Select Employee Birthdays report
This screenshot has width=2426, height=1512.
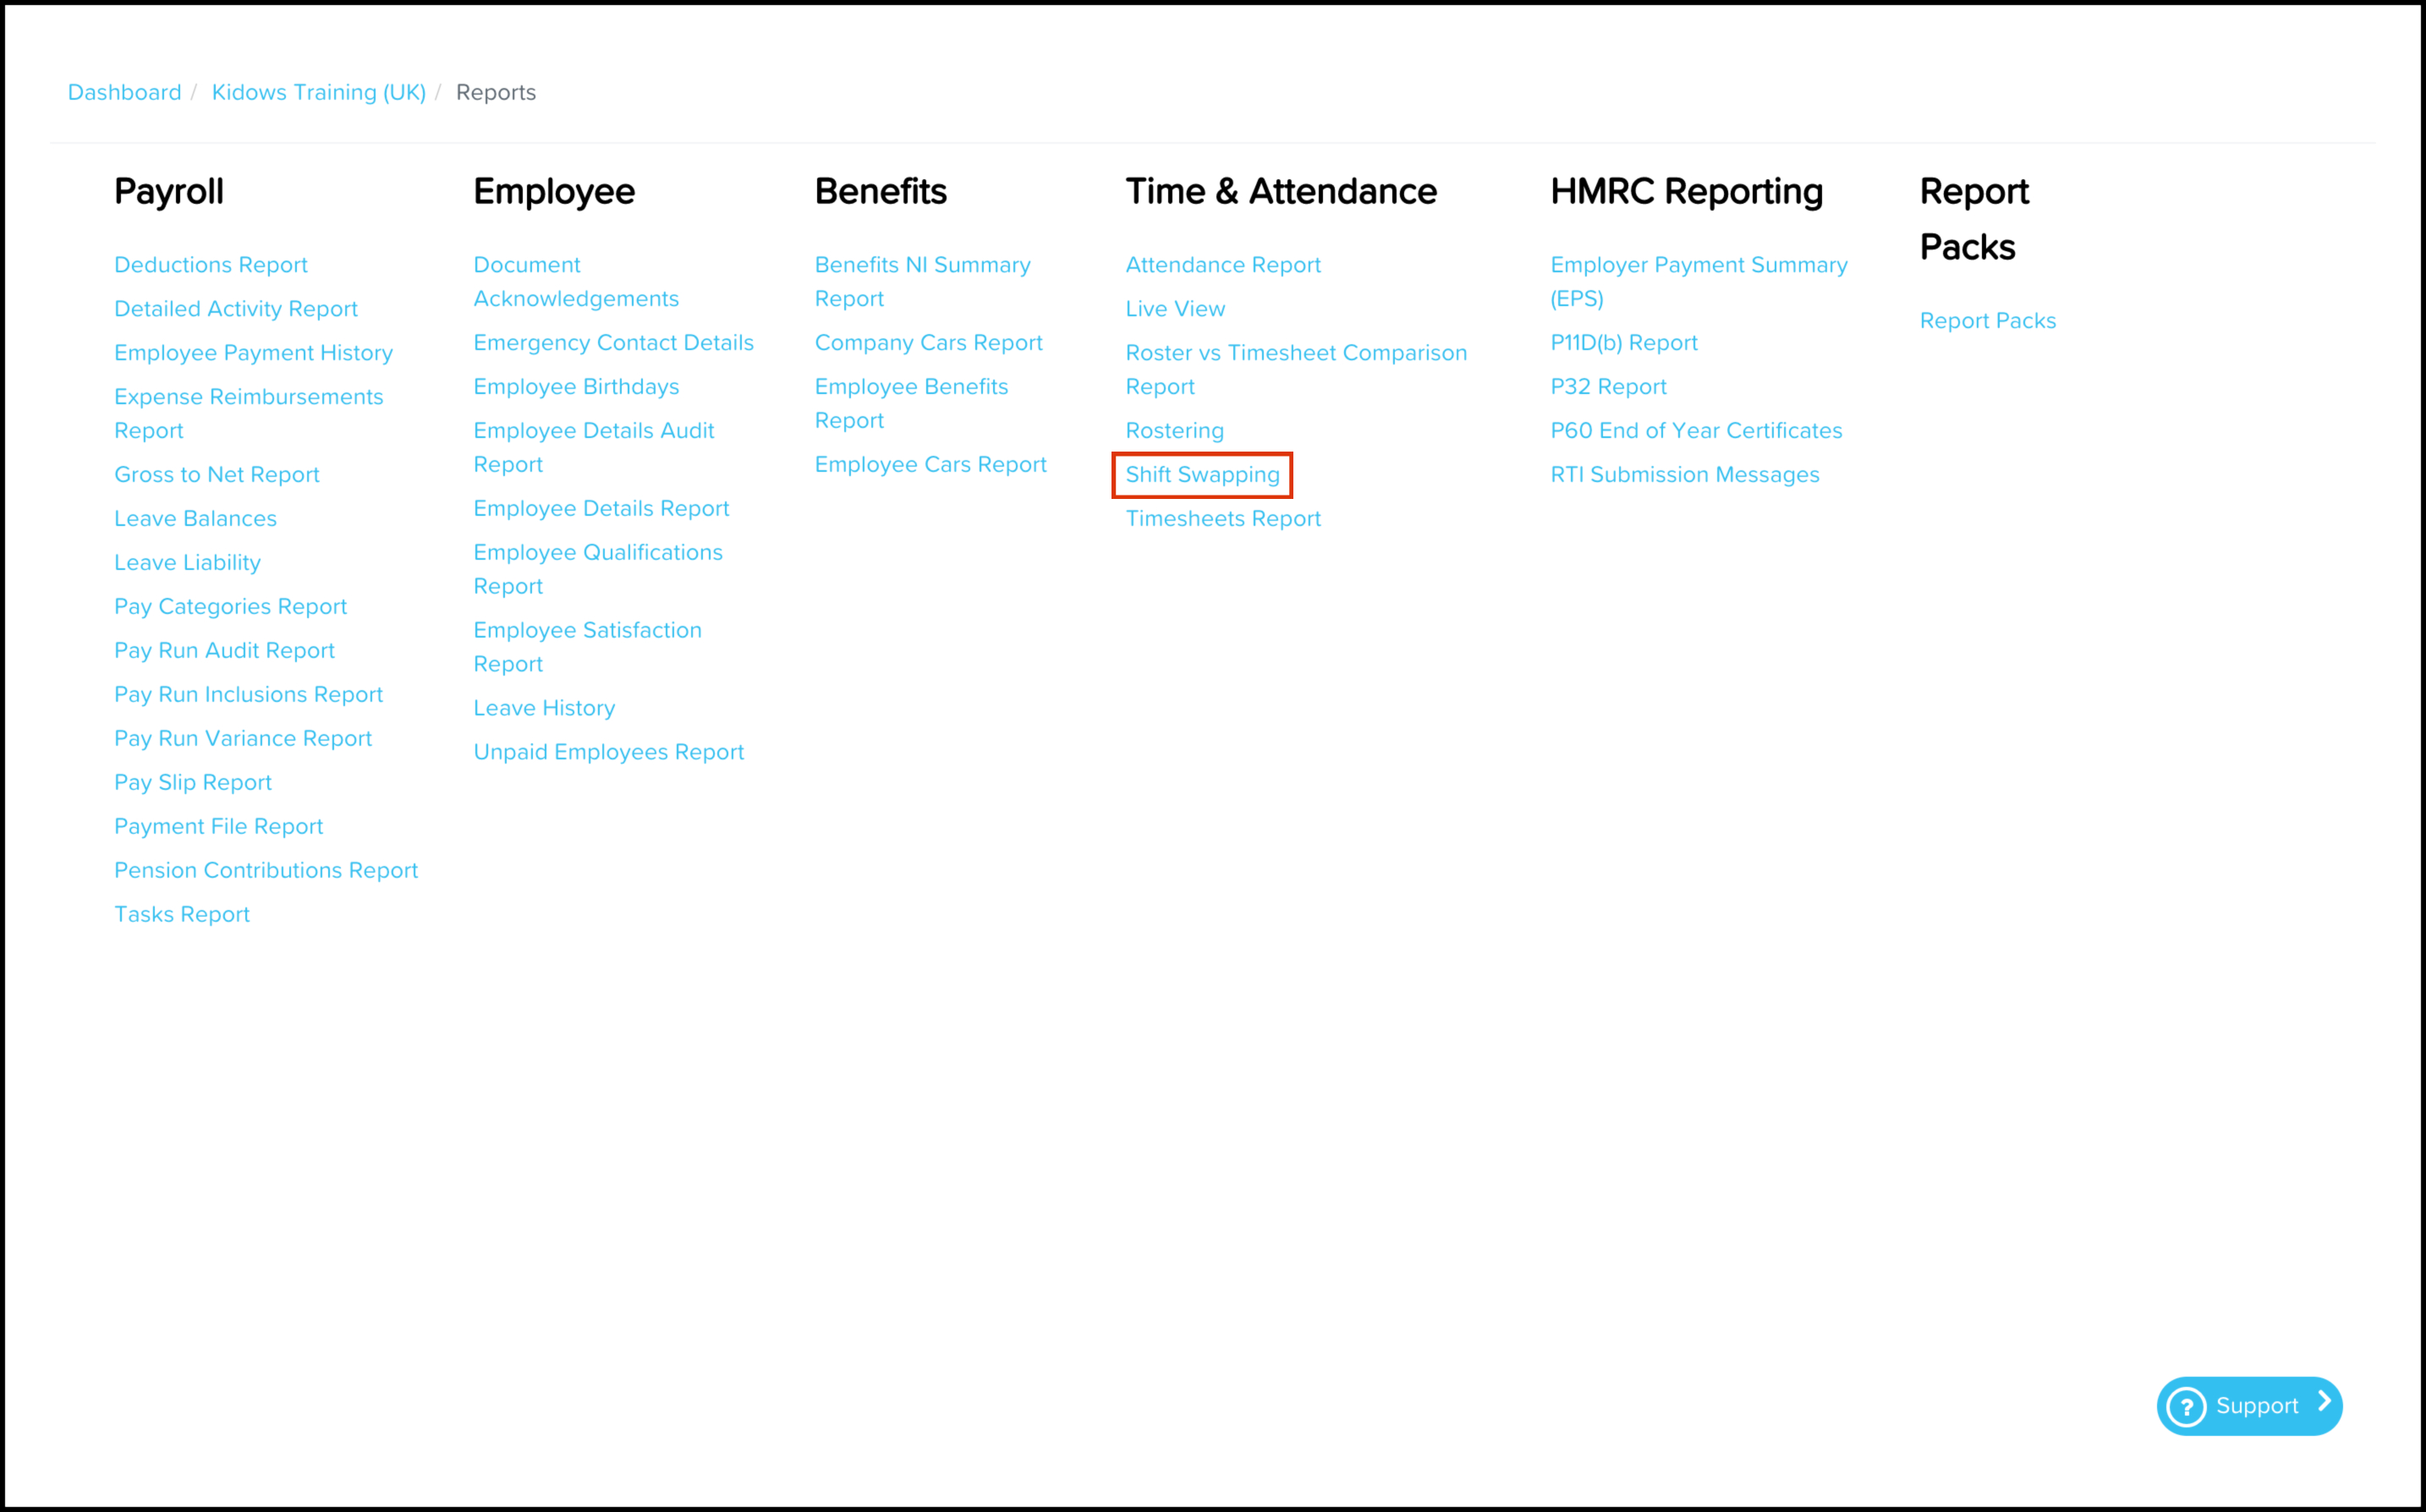click(x=576, y=387)
